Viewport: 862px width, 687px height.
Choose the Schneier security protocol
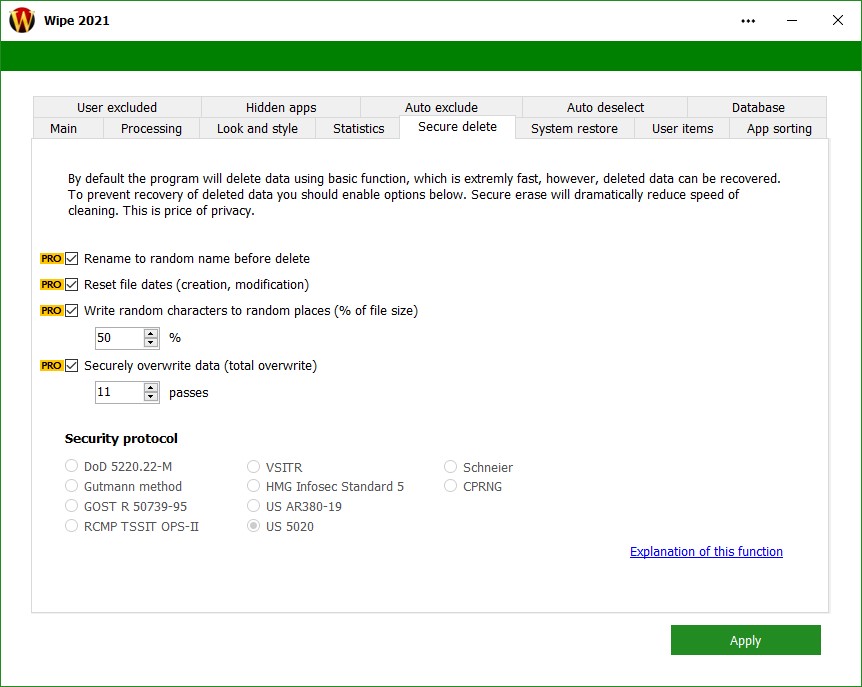[x=451, y=467]
